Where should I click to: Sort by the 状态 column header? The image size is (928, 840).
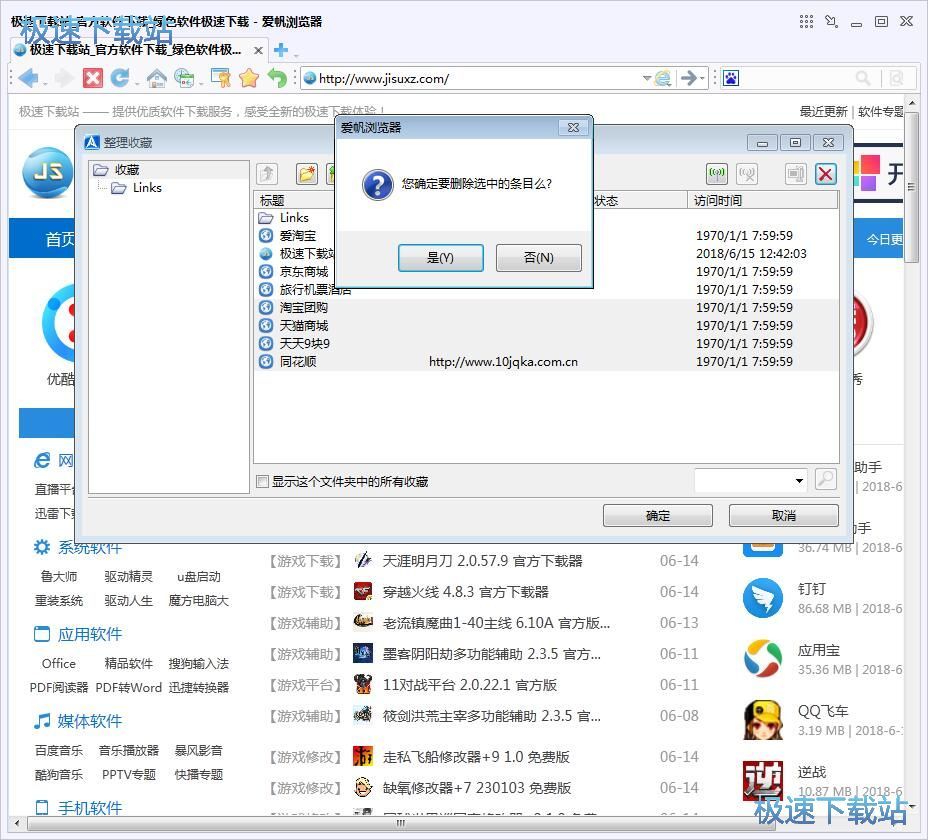[x=639, y=200]
